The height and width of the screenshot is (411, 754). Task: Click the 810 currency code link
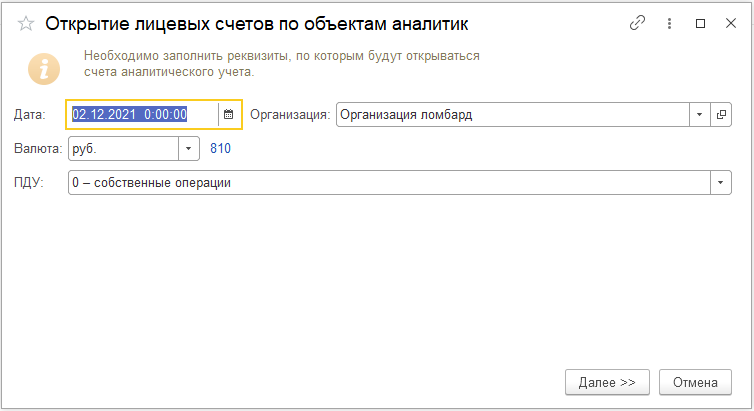(x=220, y=149)
